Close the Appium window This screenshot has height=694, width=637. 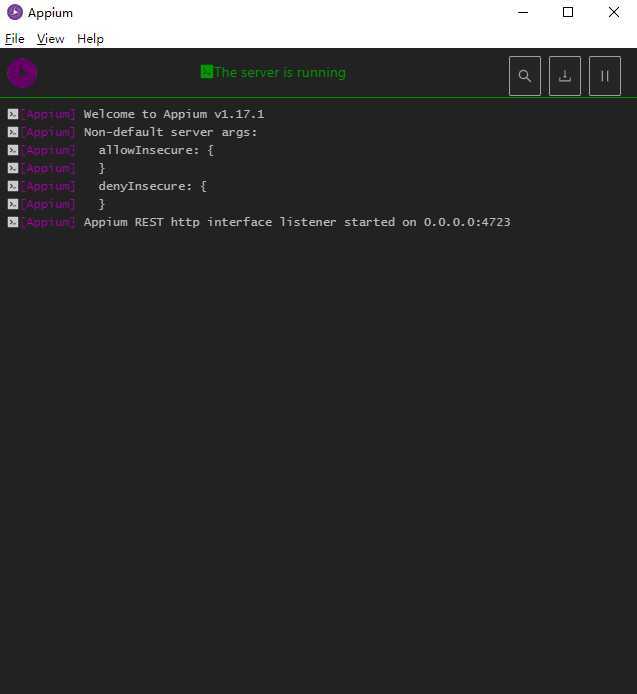(614, 12)
